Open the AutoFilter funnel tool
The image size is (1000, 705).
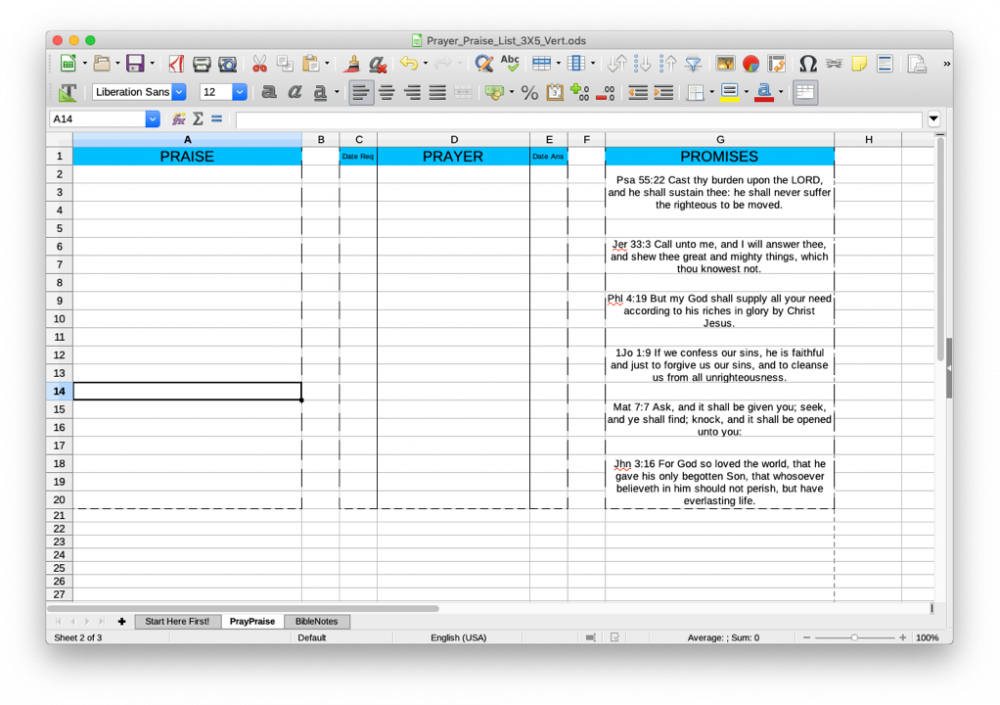click(692, 64)
